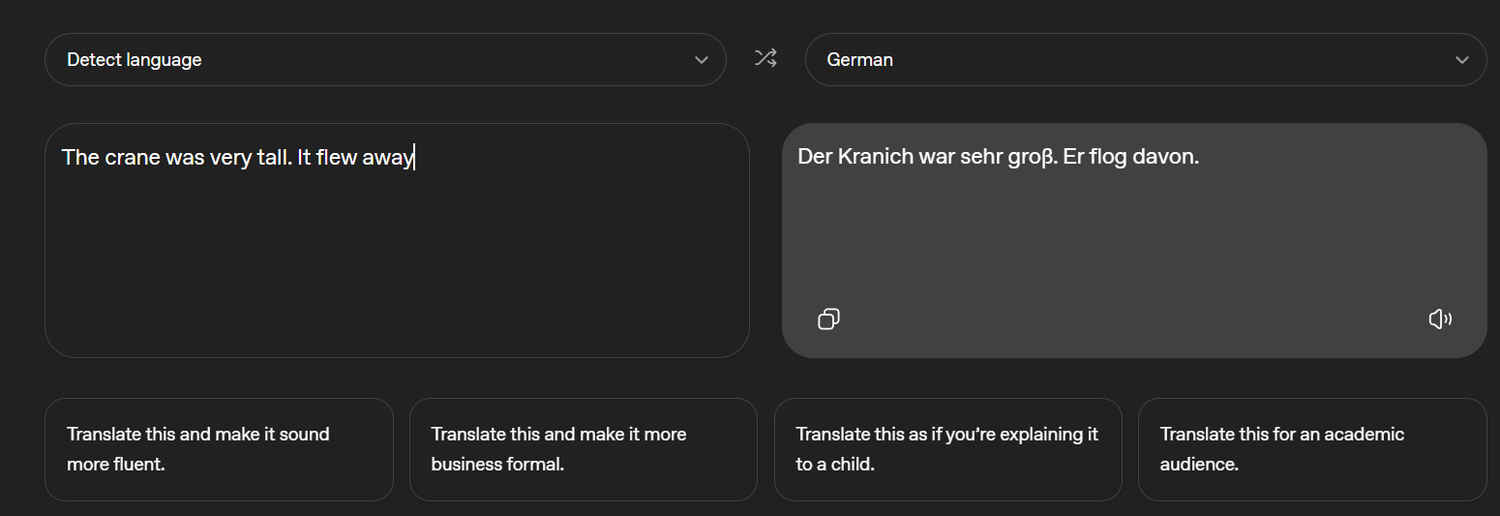Play the translation audio with speaker icon

click(1439, 319)
